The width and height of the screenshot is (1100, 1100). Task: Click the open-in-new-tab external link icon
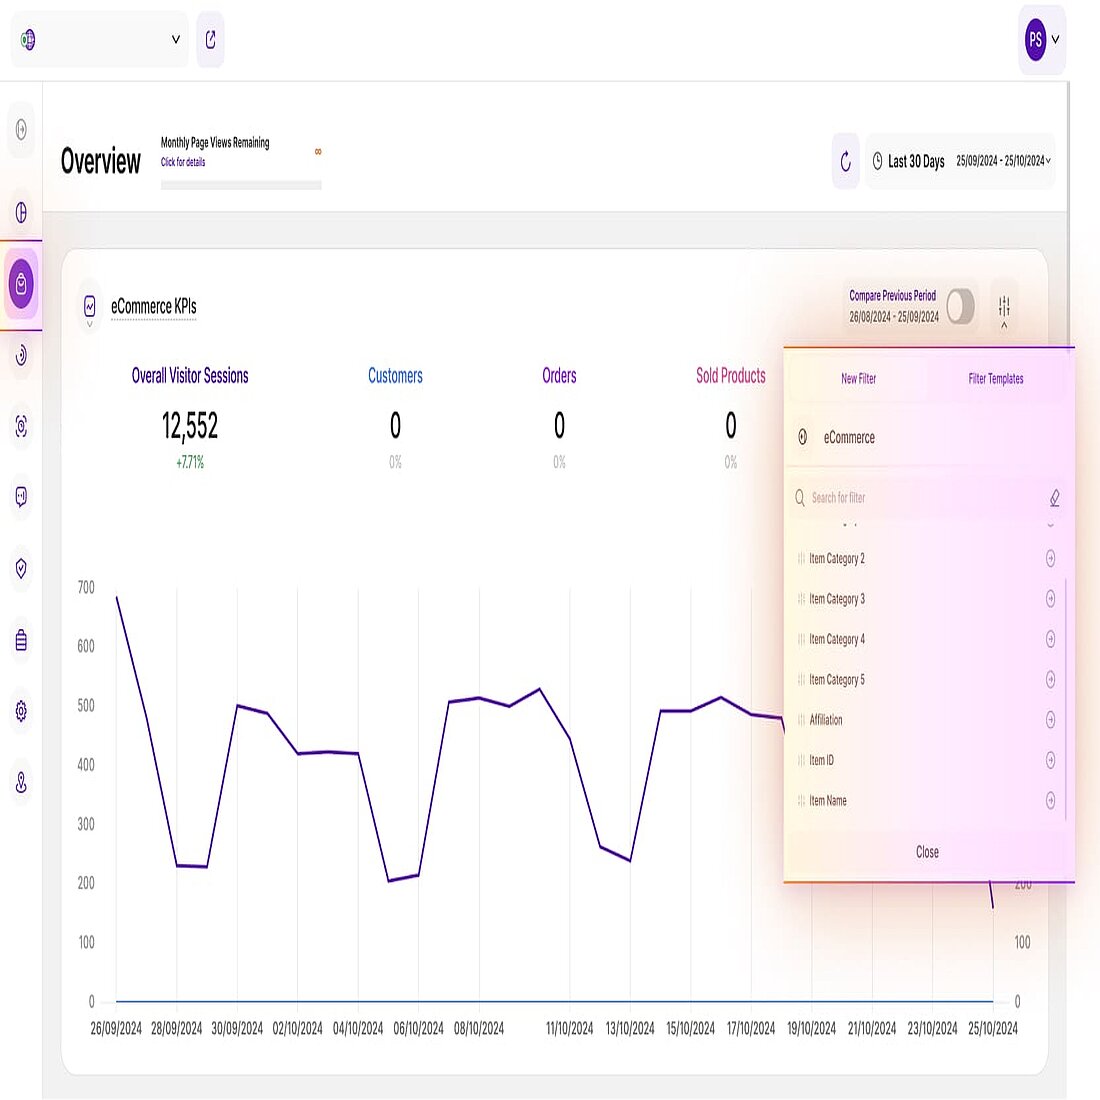[x=210, y=40]
